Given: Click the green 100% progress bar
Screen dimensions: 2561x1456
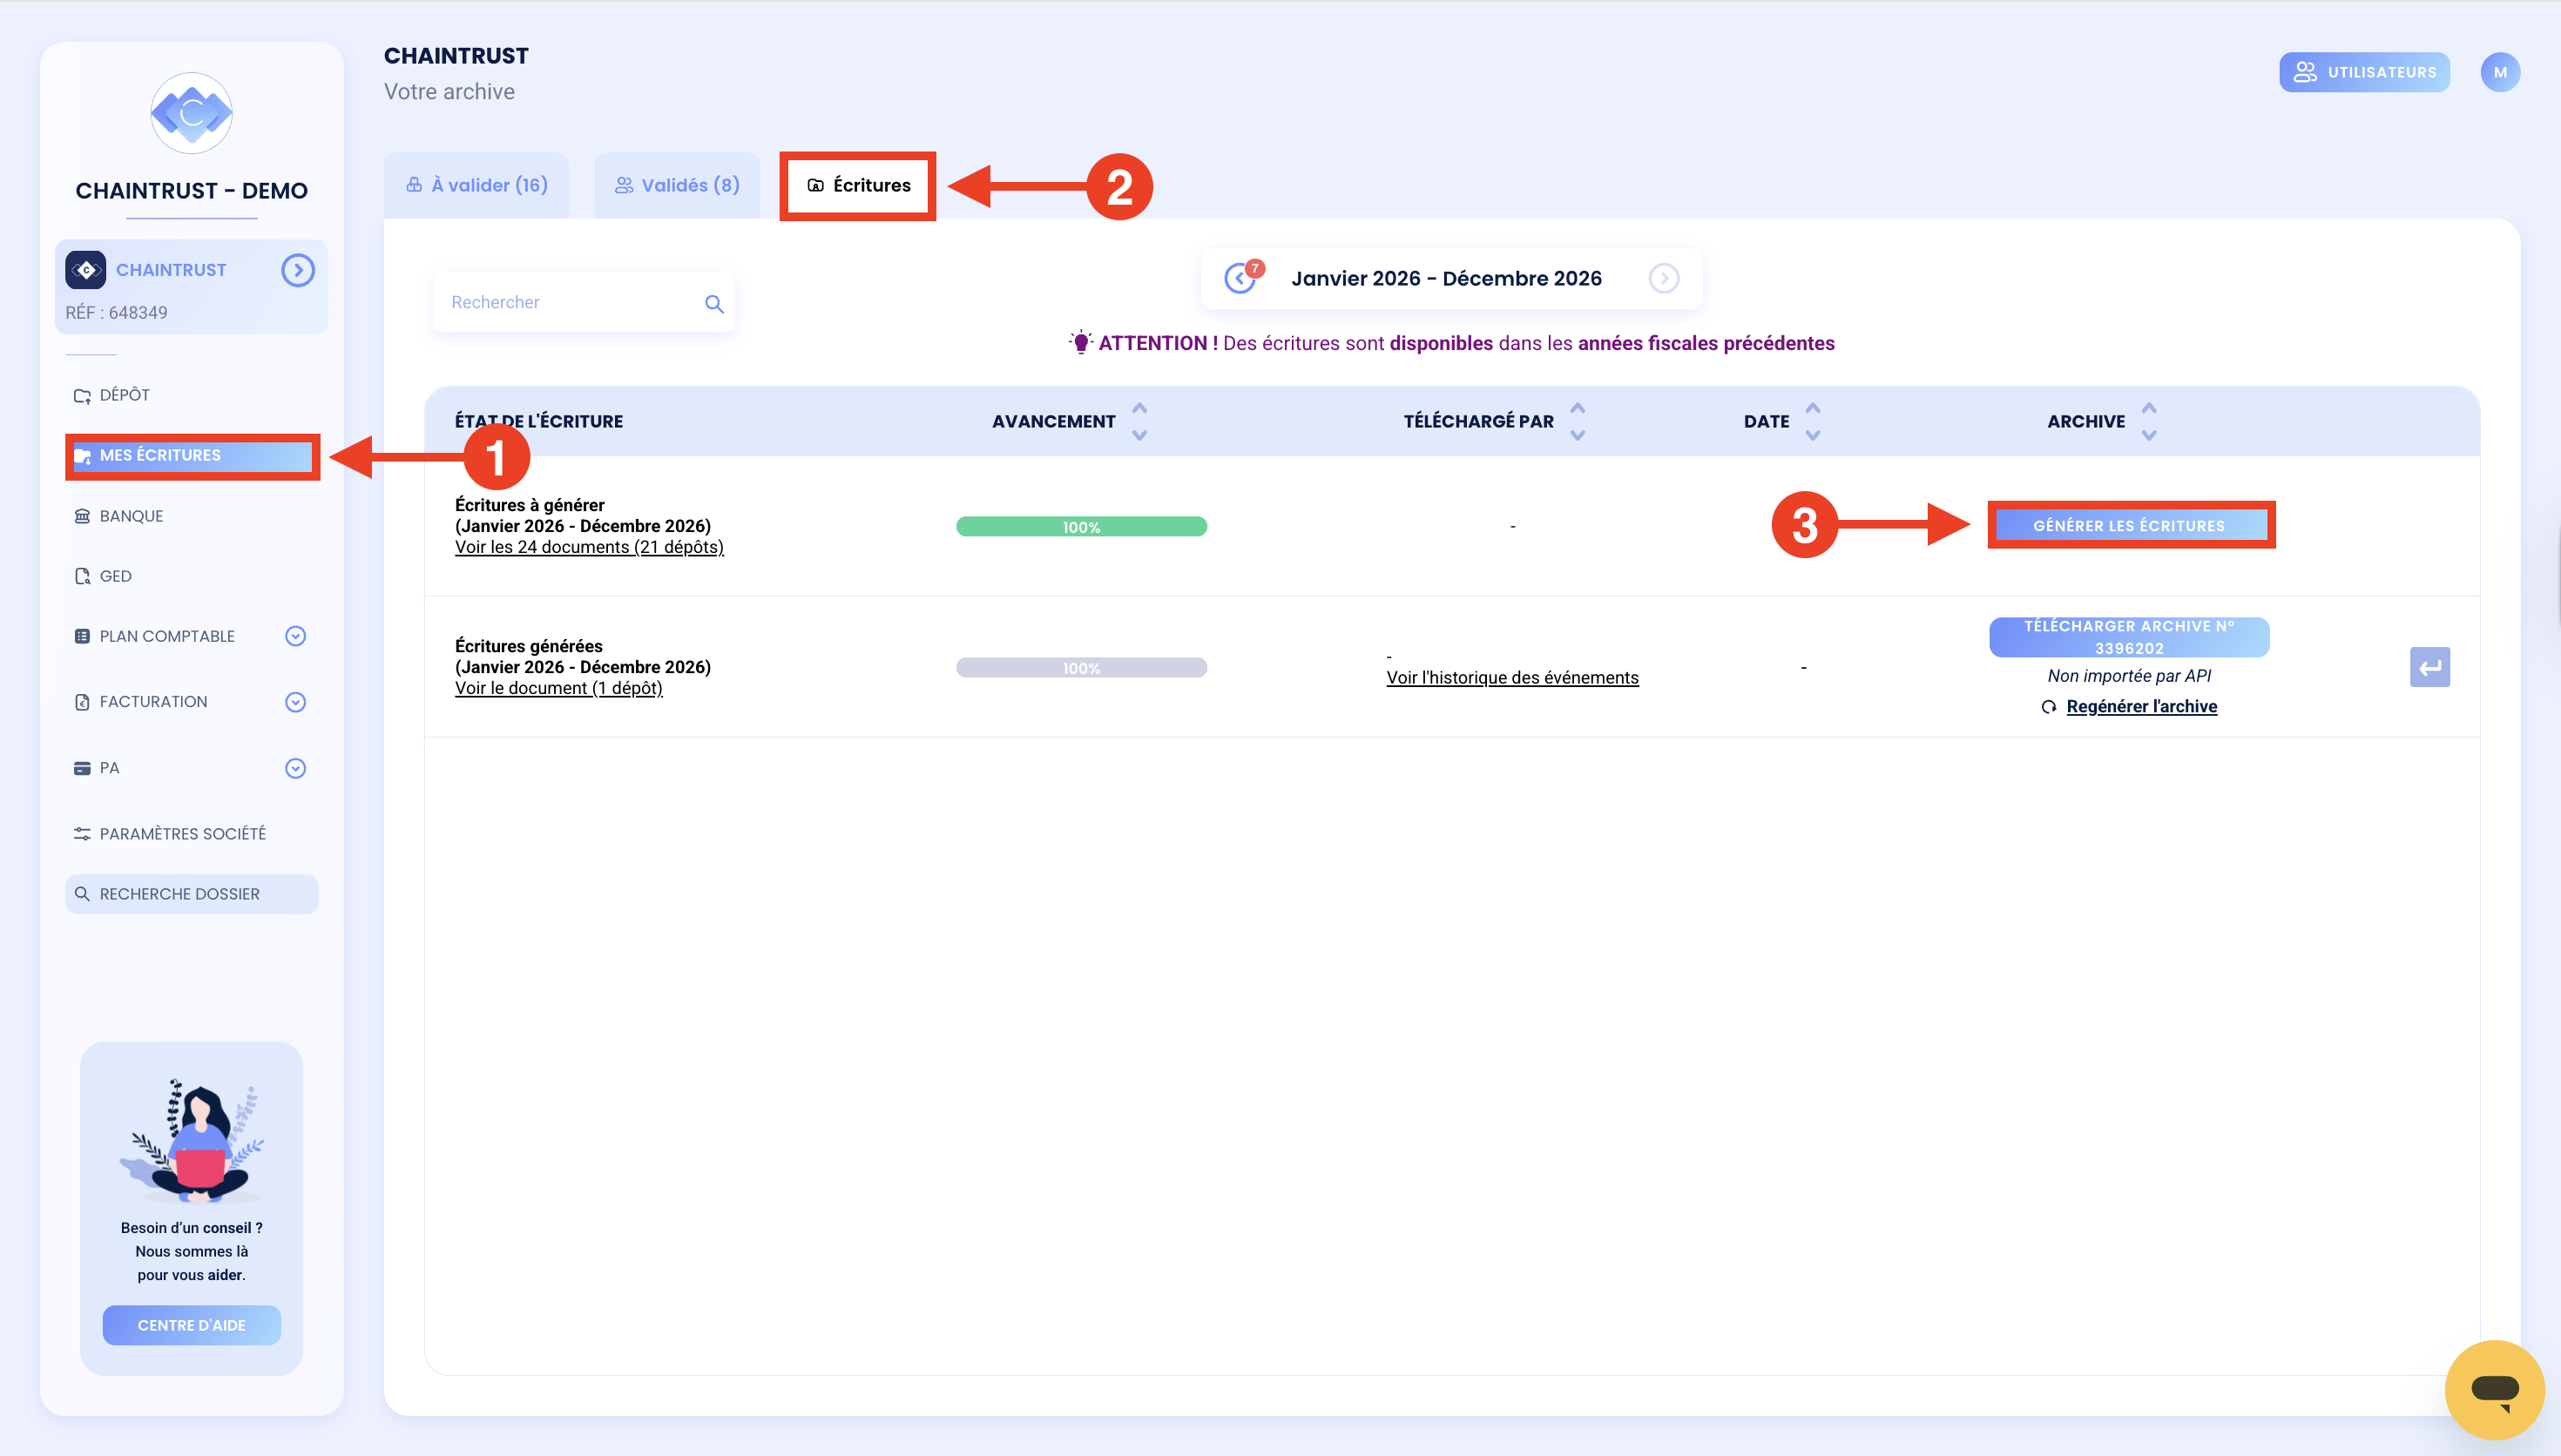Looking at the screenshot, I should point(1081,527).
